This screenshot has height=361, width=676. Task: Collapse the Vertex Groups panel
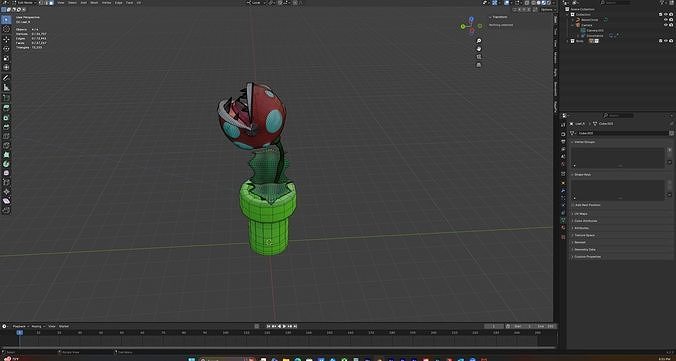(585, 142)
